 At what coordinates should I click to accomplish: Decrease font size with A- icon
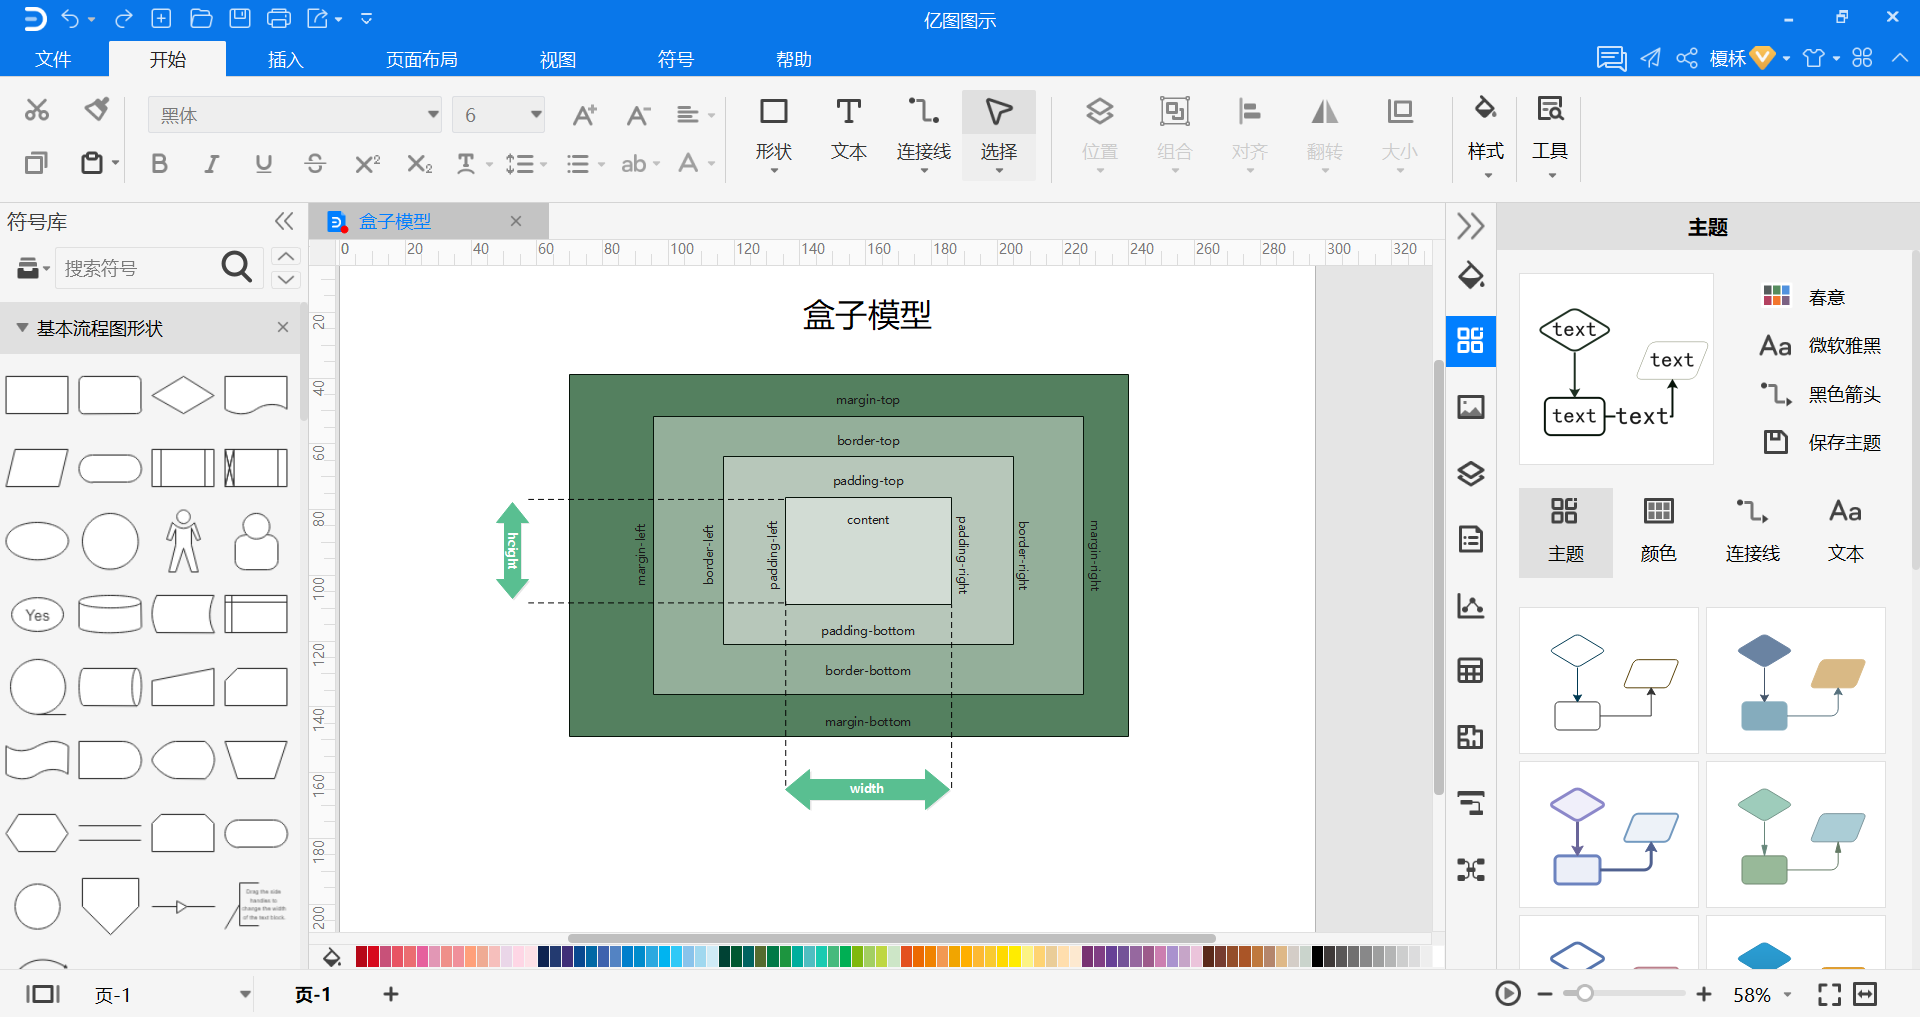(x=638, y=115)
